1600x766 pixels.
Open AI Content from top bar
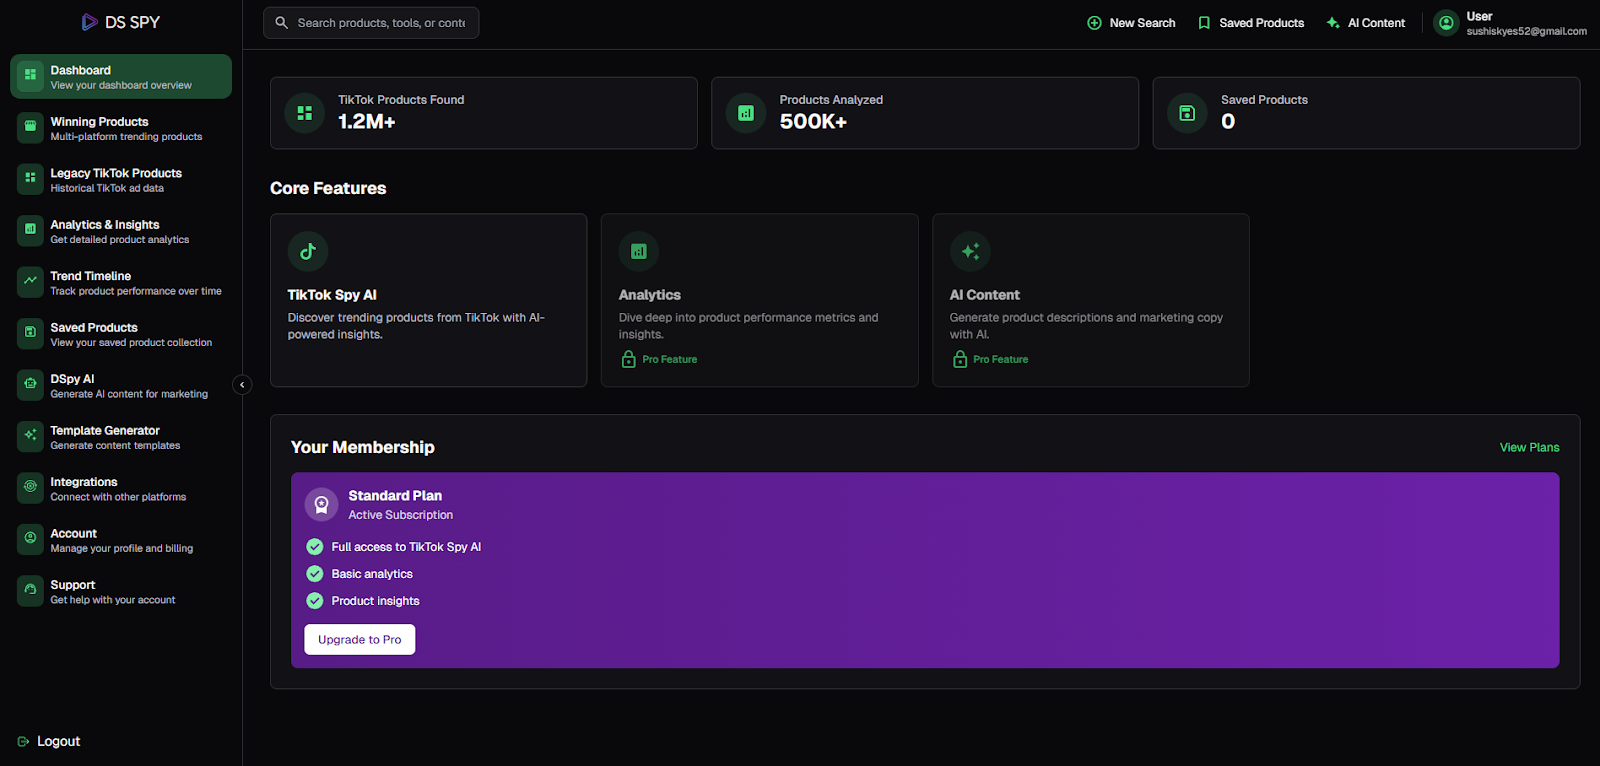(x=1365, y=23)
